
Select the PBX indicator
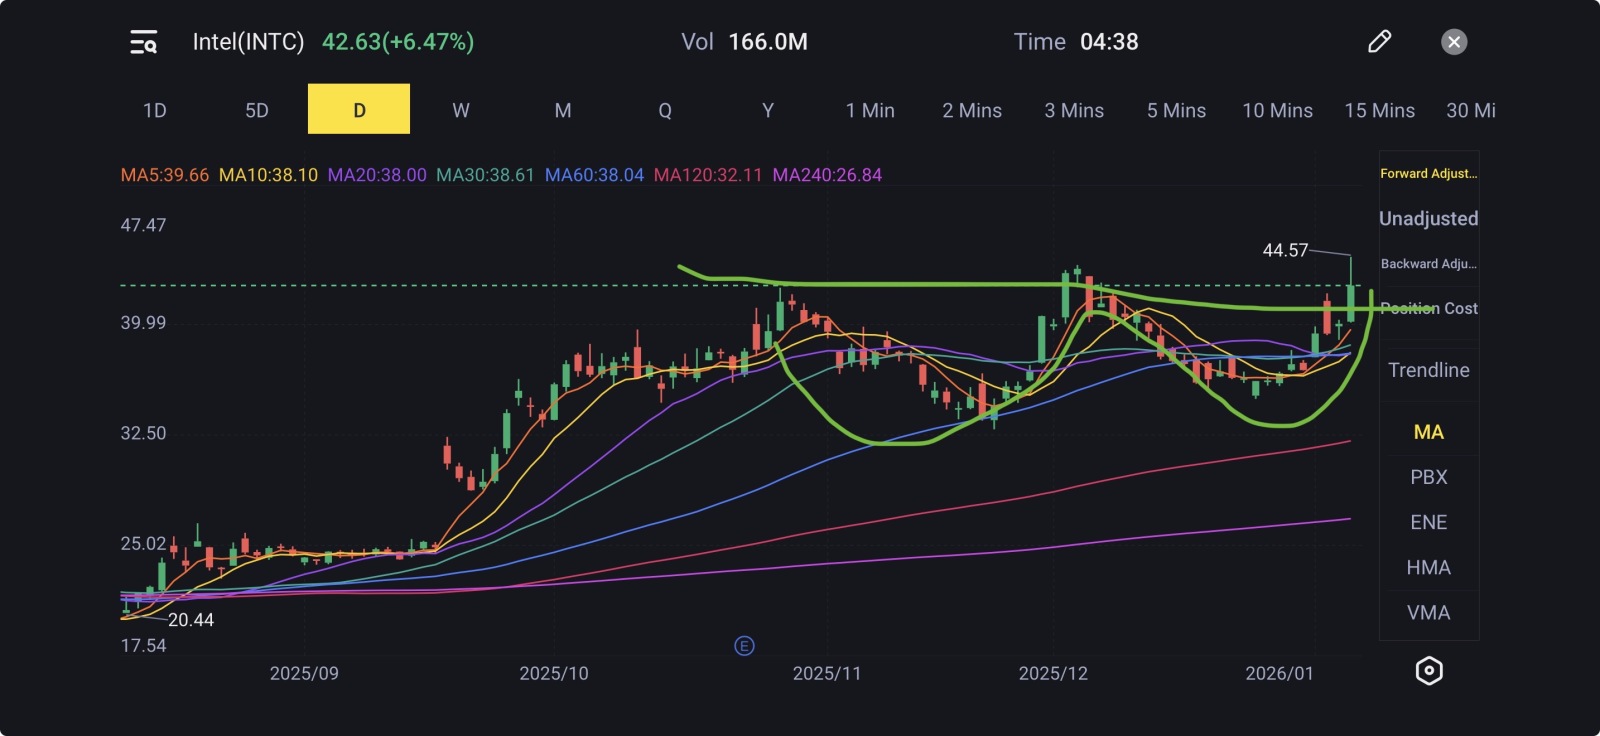1429,477
